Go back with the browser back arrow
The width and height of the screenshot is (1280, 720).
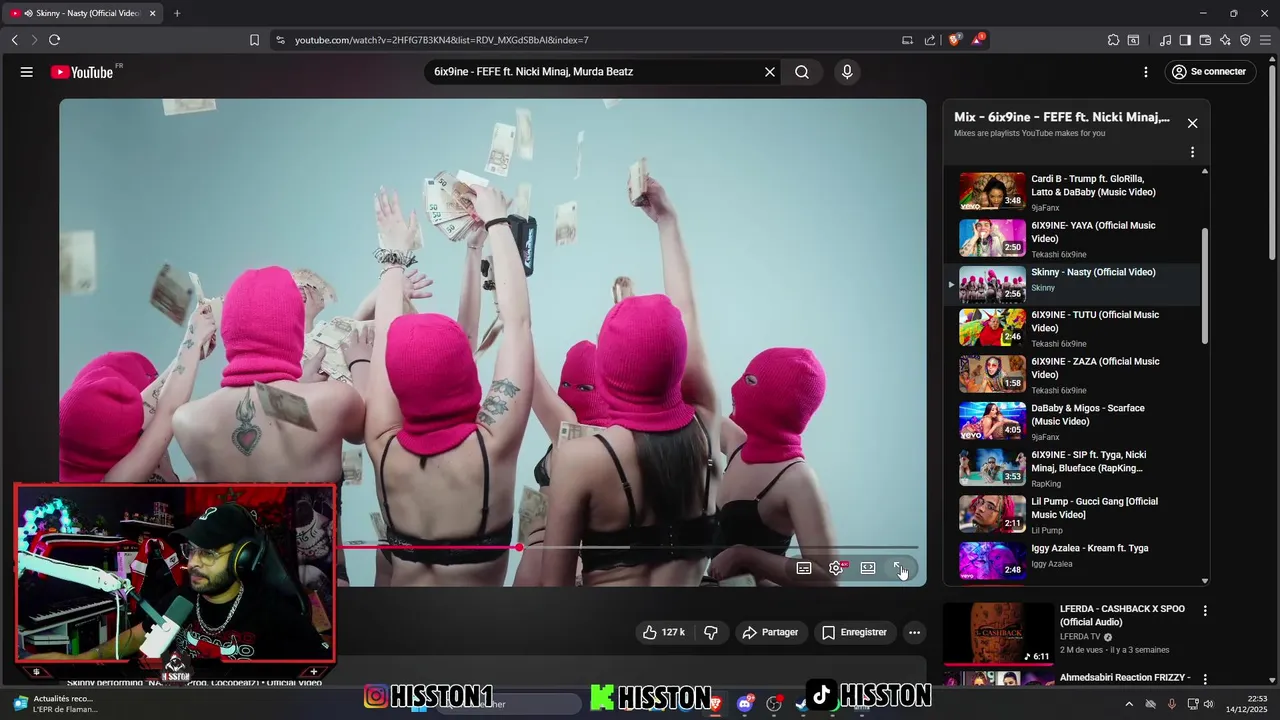click(14, 40)
